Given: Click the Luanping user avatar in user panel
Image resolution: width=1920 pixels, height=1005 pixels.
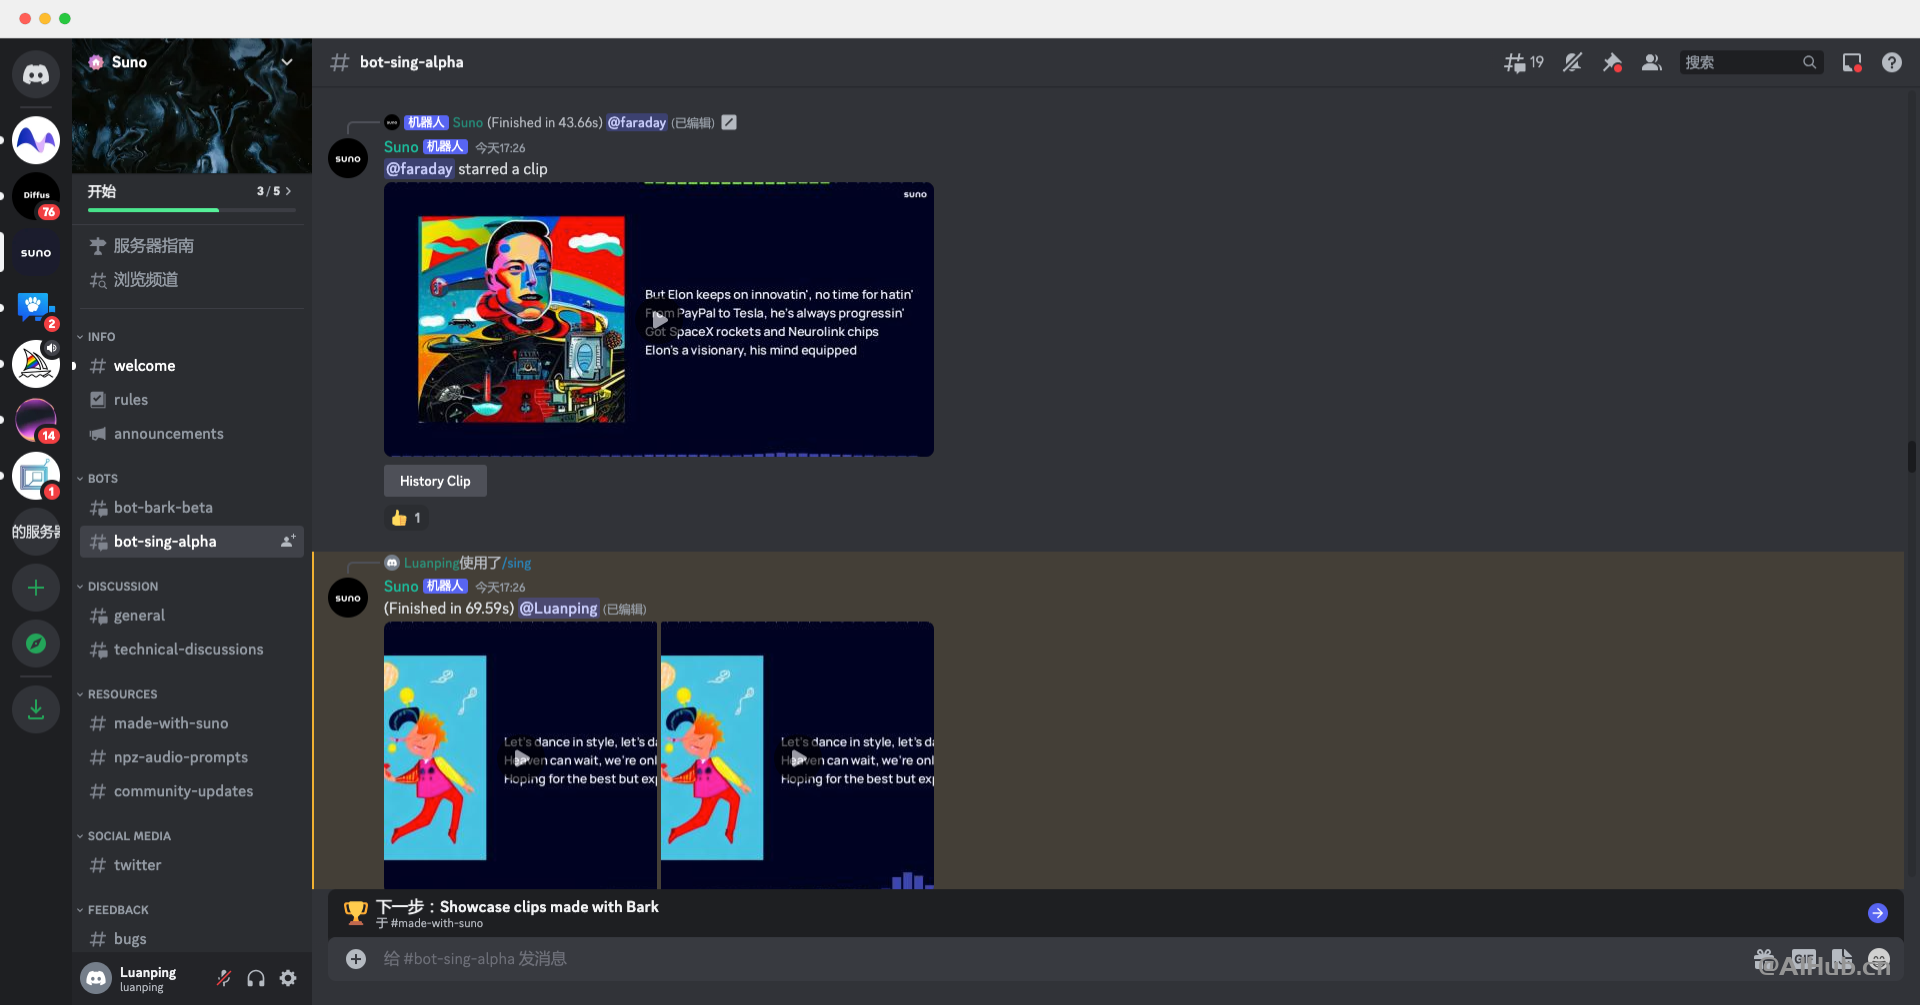Looking at the screenshot, I should click(96, 978).
